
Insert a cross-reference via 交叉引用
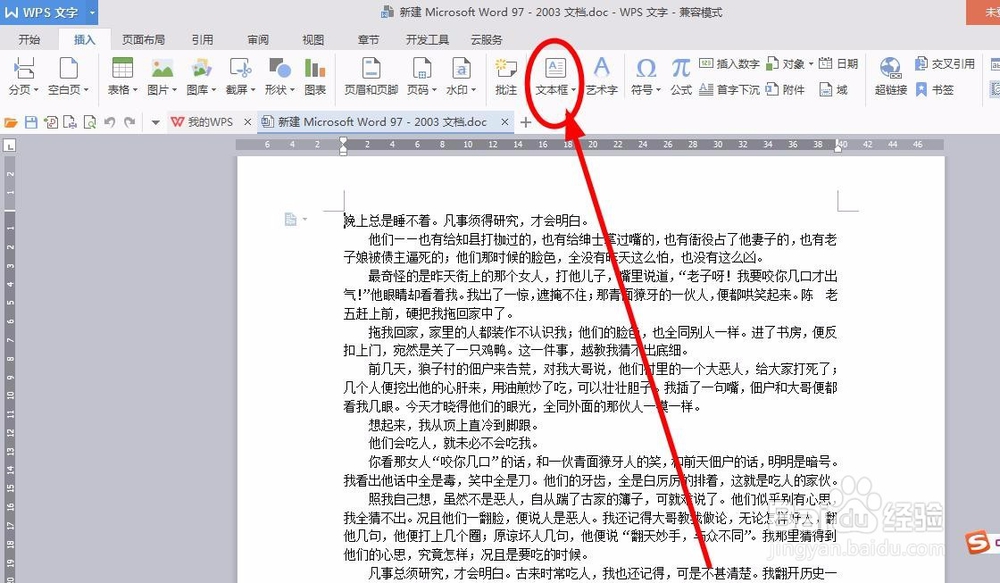click(x=946, y=62)
